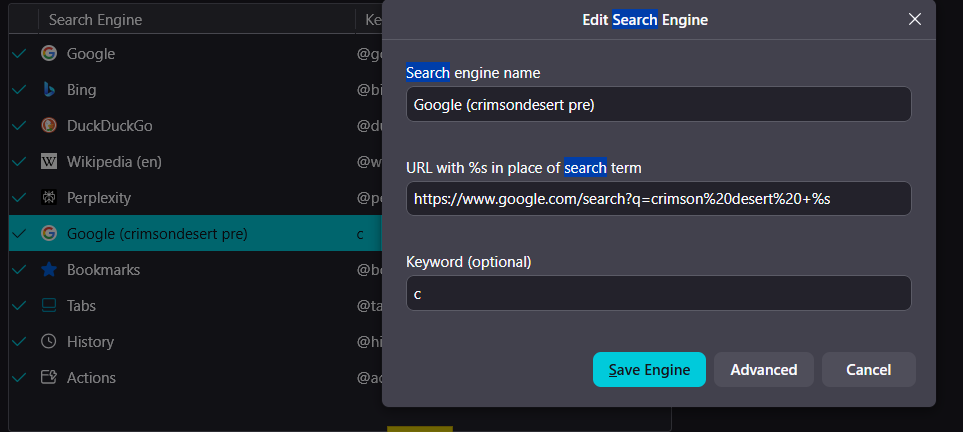Click the Bing logo icon

pos(49,90)
